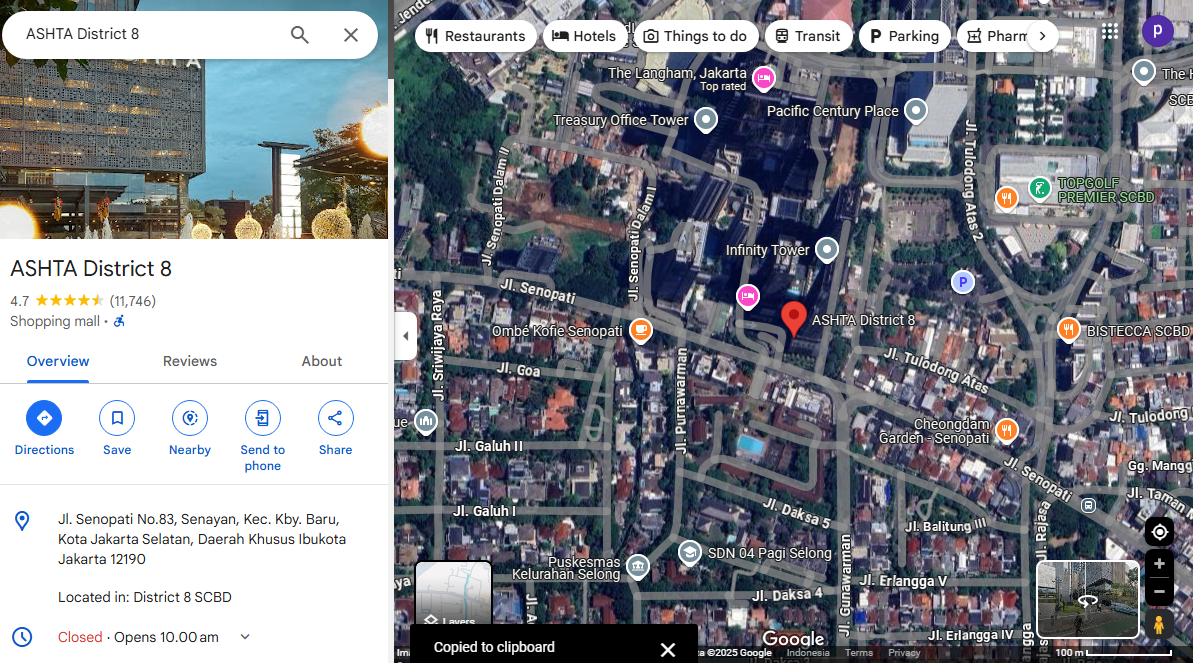The image size is (1193, 663).
Task: Switch to the About tab
Action: tap(322, 362)
